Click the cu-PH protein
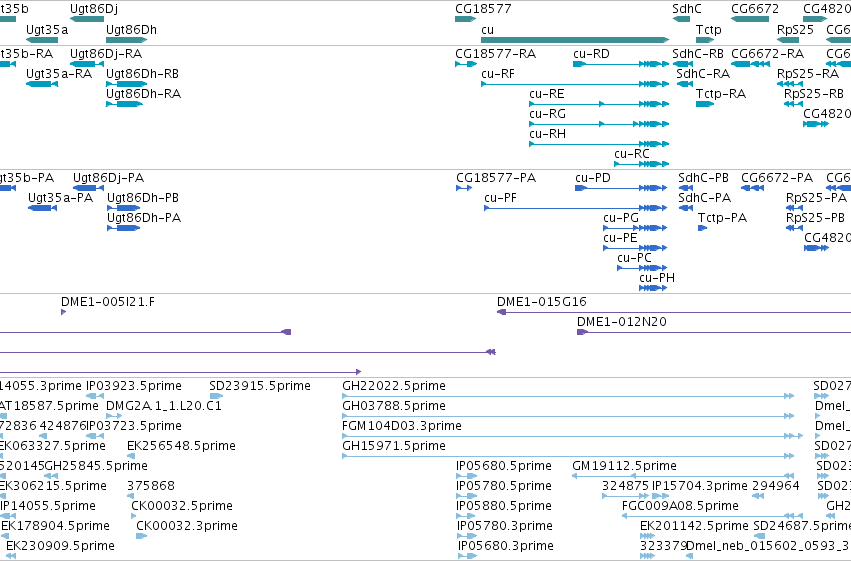The image size is (851, 561). (653, 288)
